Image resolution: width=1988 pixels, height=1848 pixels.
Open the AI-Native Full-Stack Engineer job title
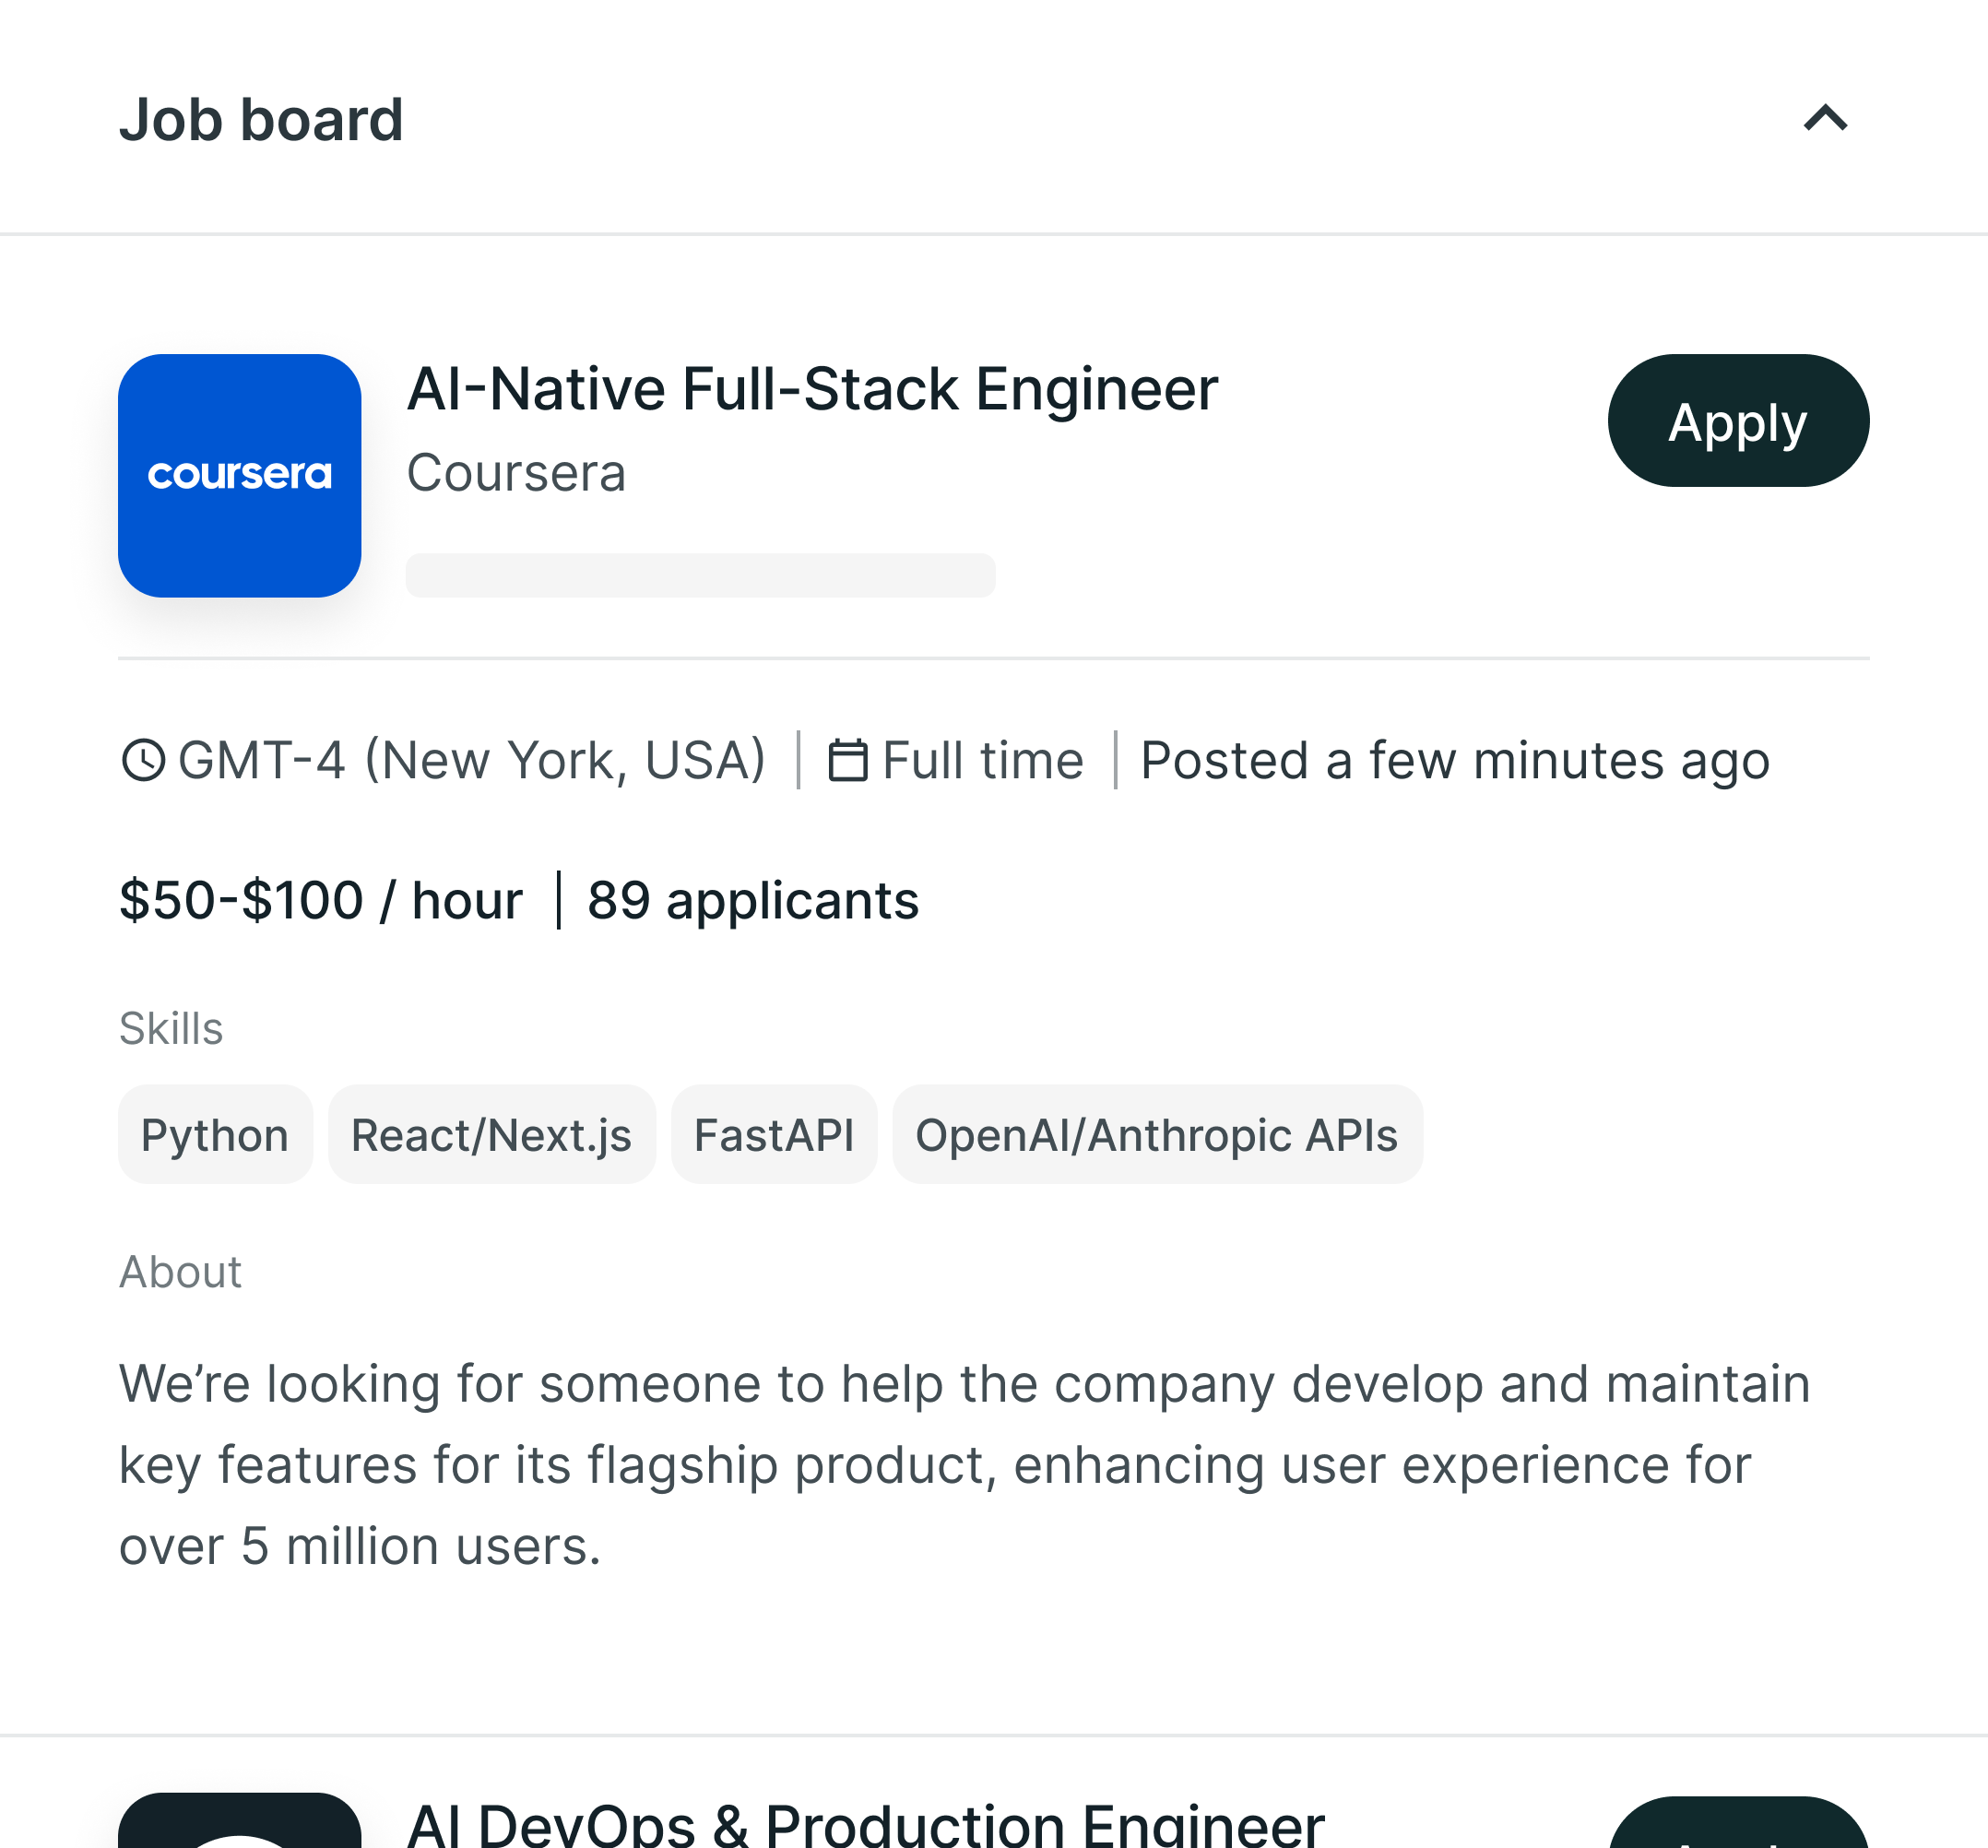[x=812, y=389]
